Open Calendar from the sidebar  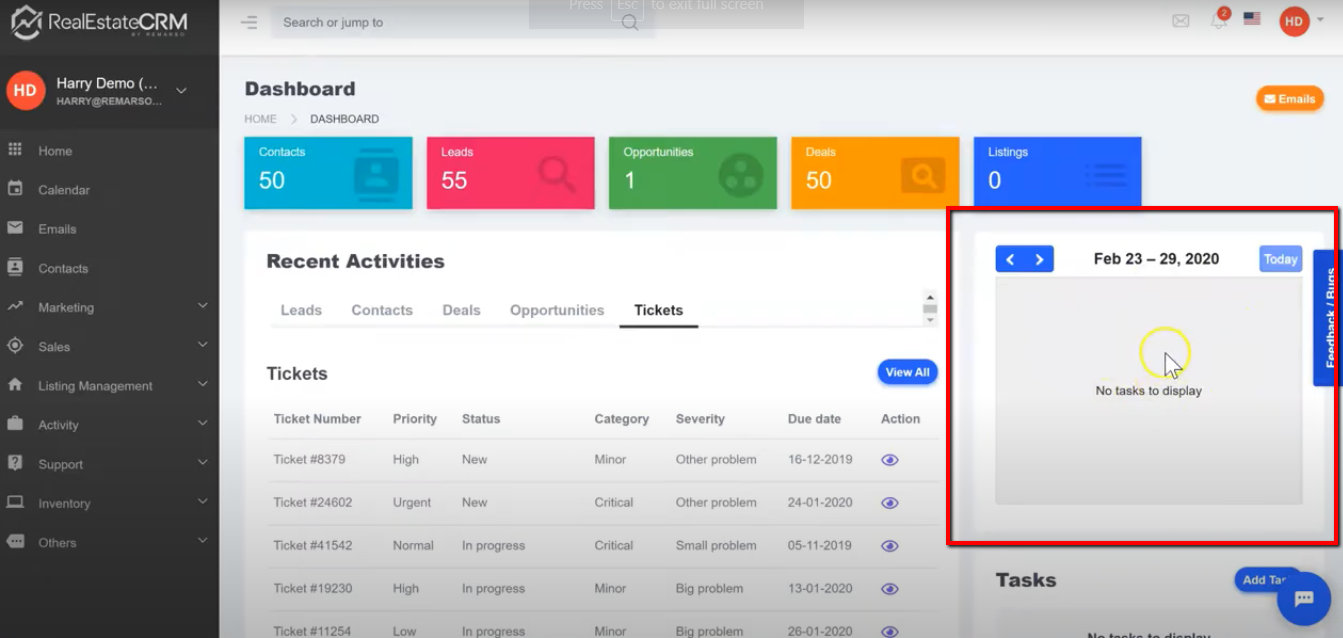coord(64,190)
